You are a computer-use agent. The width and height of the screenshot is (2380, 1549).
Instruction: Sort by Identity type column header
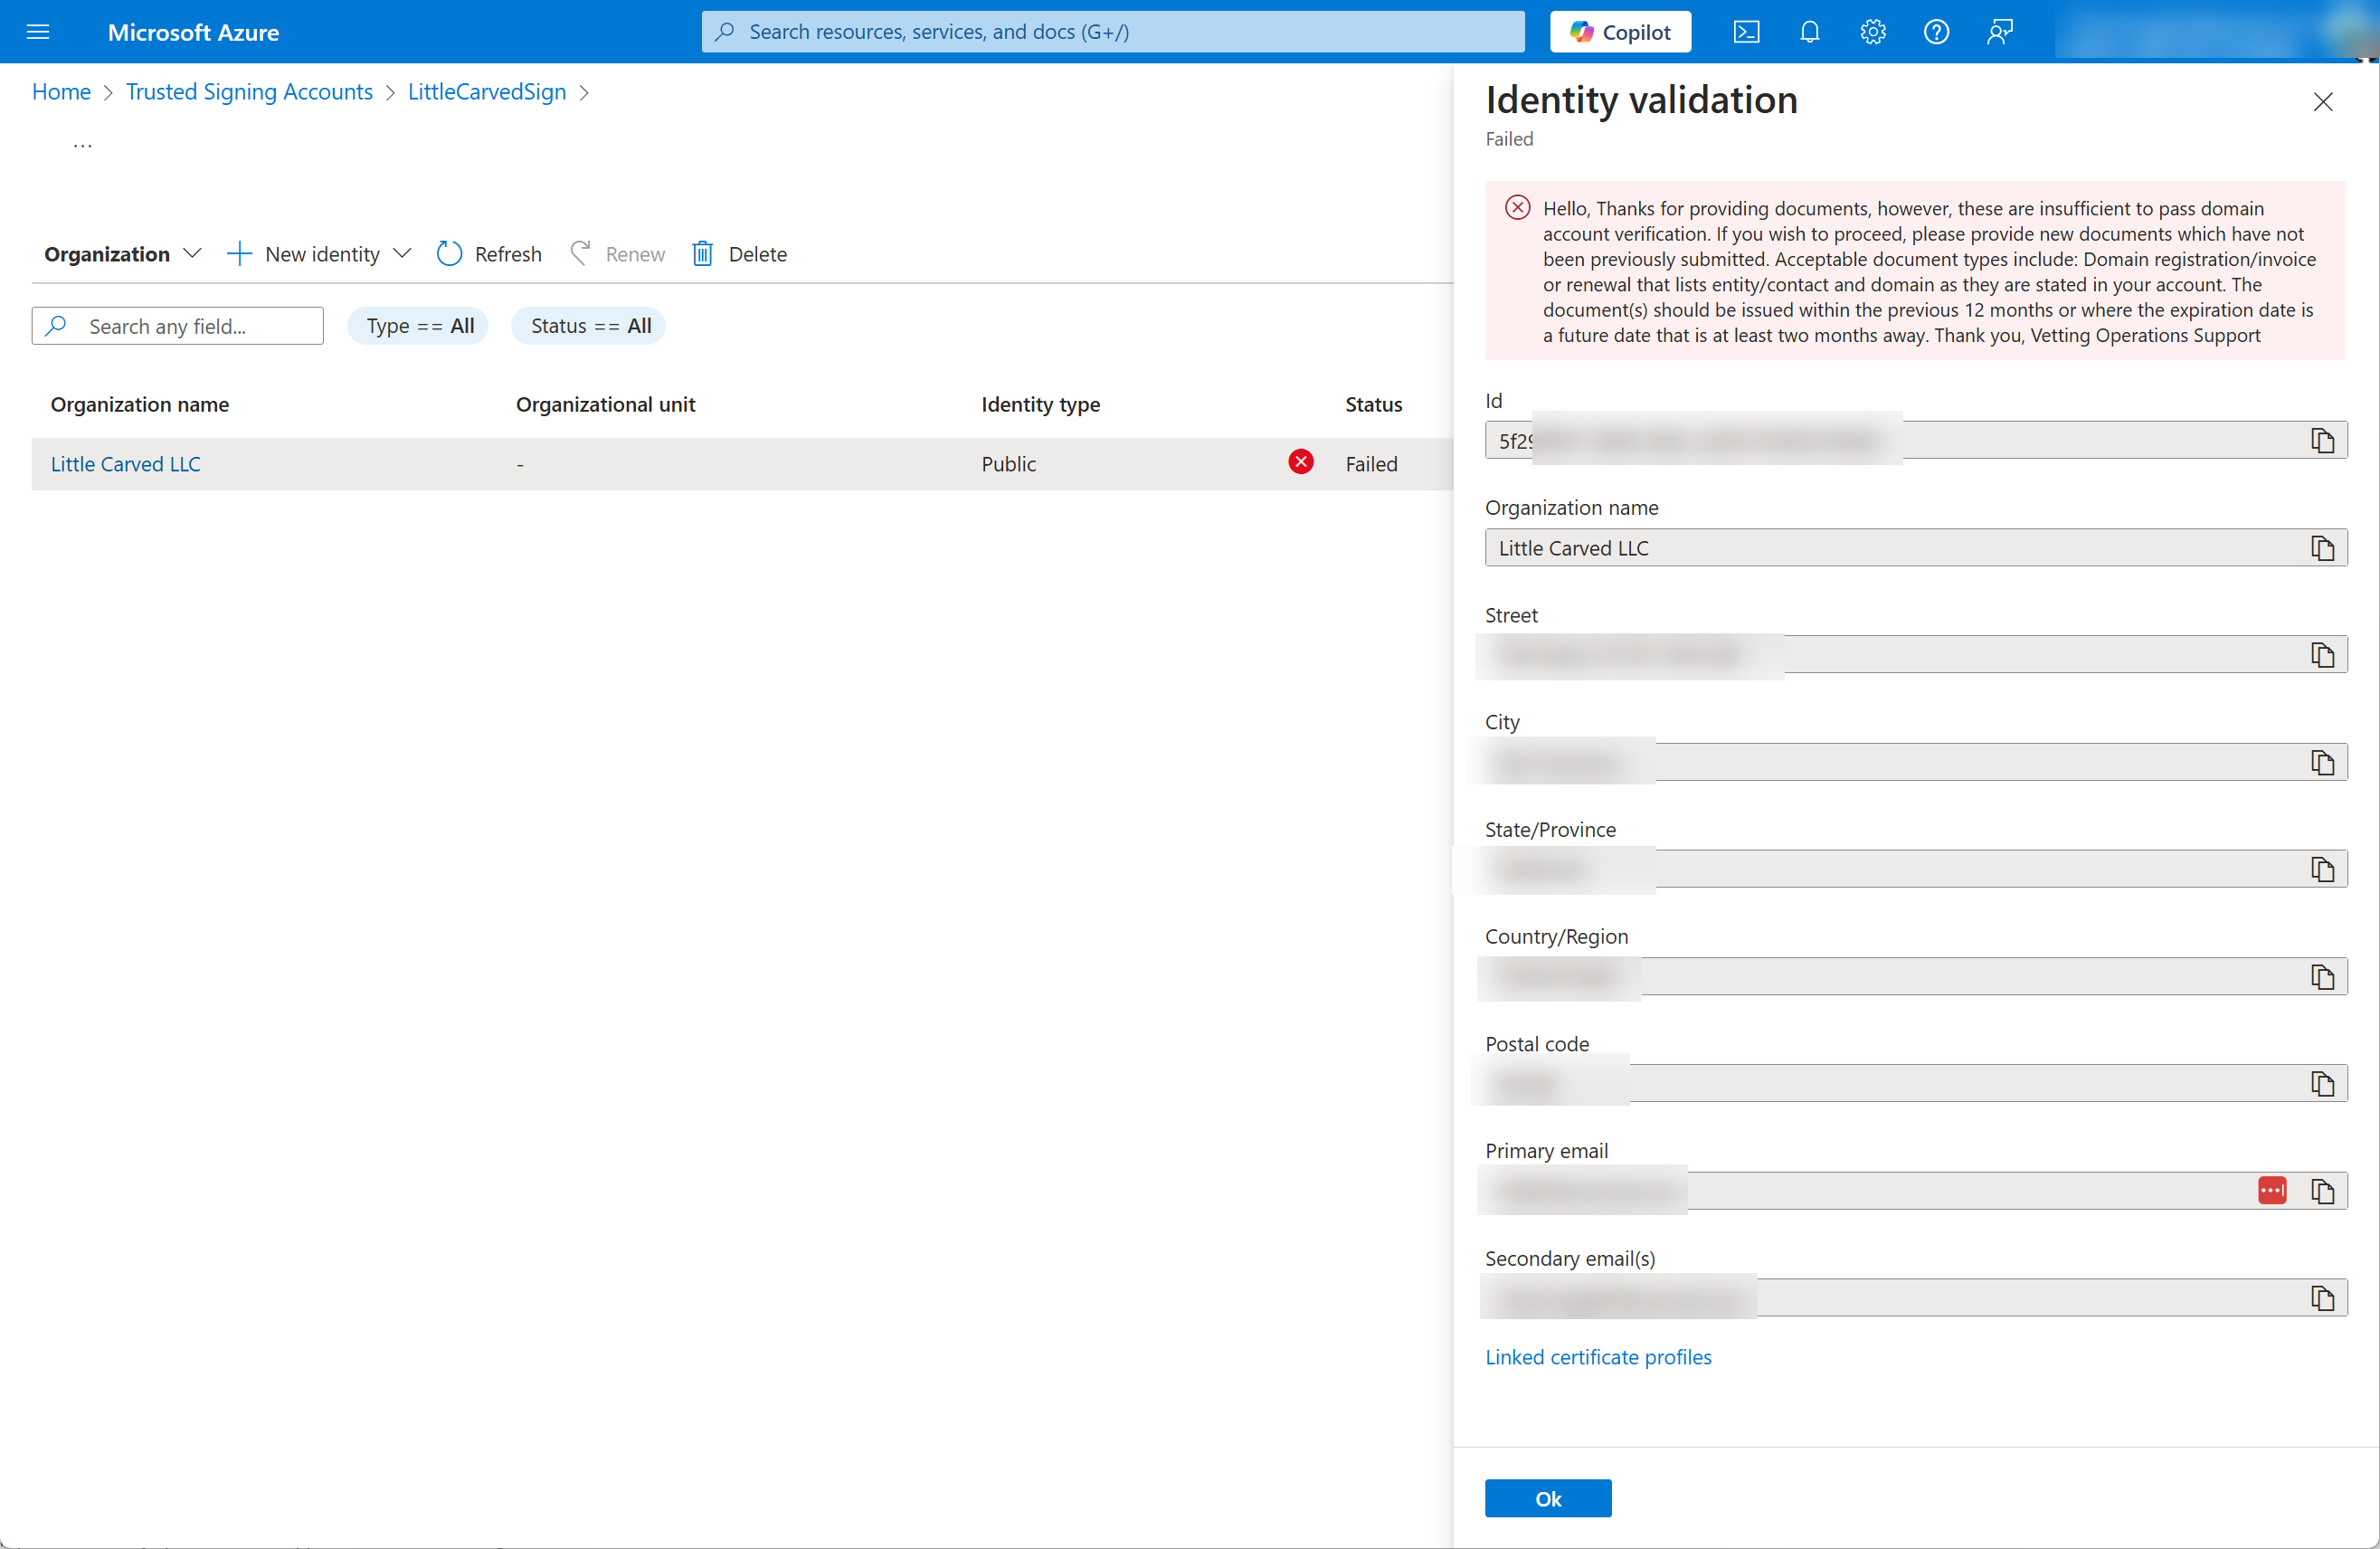pyautogui.click(x=1040, y=404)
